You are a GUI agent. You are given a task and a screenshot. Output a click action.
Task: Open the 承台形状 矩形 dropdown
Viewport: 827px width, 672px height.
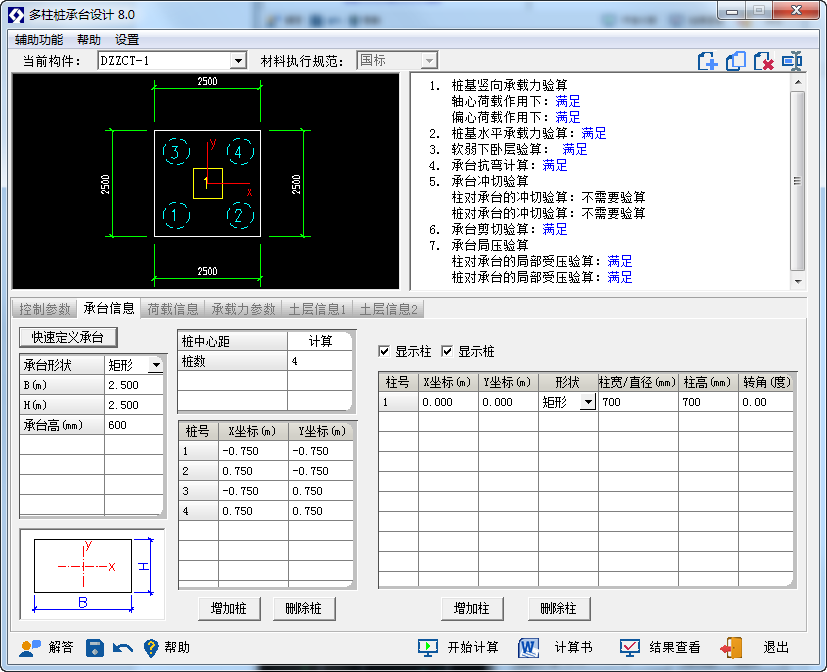pos(156,365)
